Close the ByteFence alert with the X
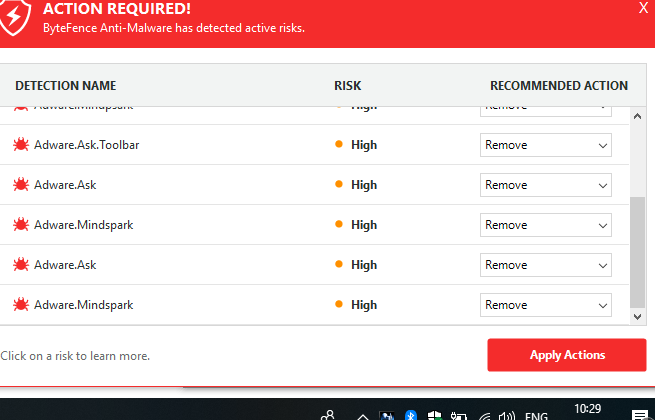655x420 pixels. coord(643,8)
